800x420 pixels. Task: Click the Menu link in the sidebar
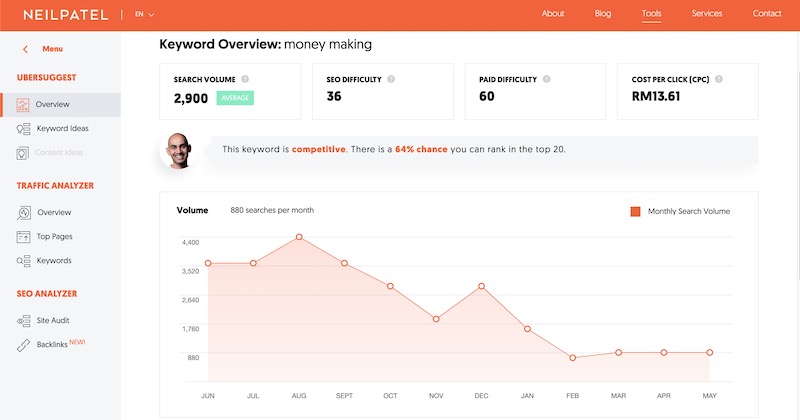[x=53, y=49]
